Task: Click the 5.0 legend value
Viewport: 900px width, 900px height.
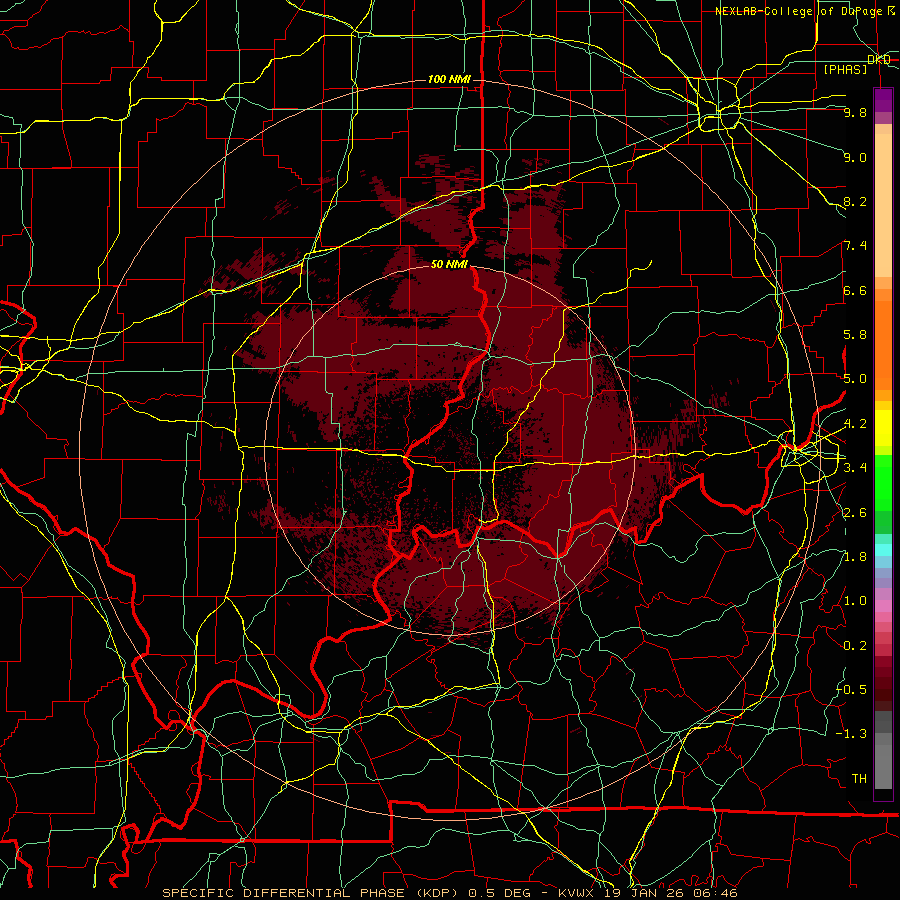Action: coord(855,379)
